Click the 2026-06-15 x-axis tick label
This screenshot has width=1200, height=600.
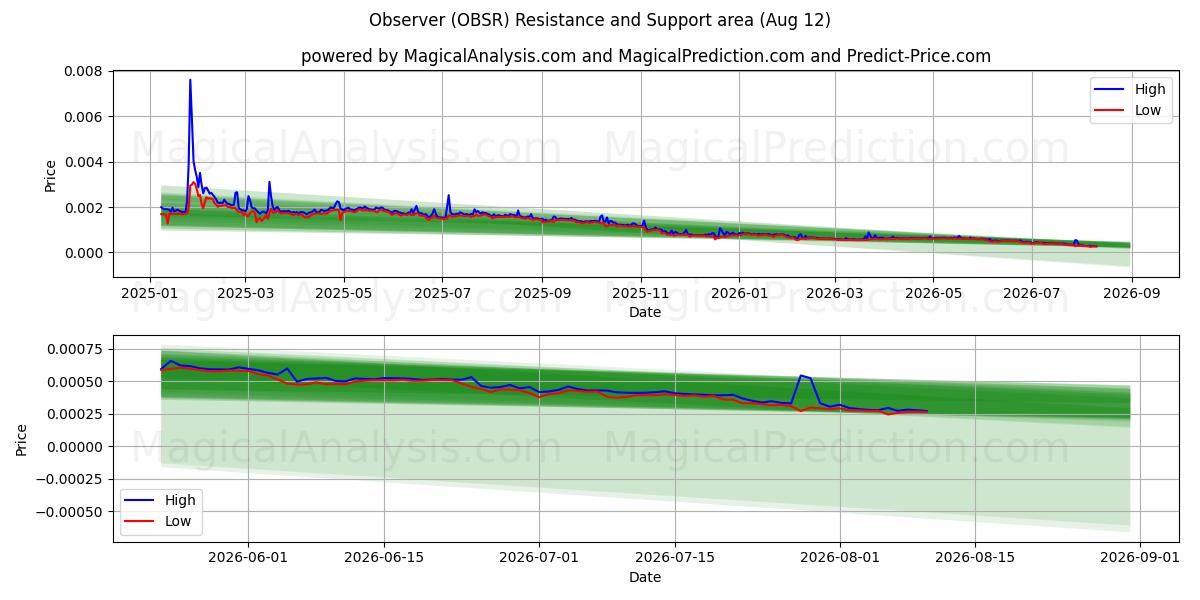pos(384,558)
